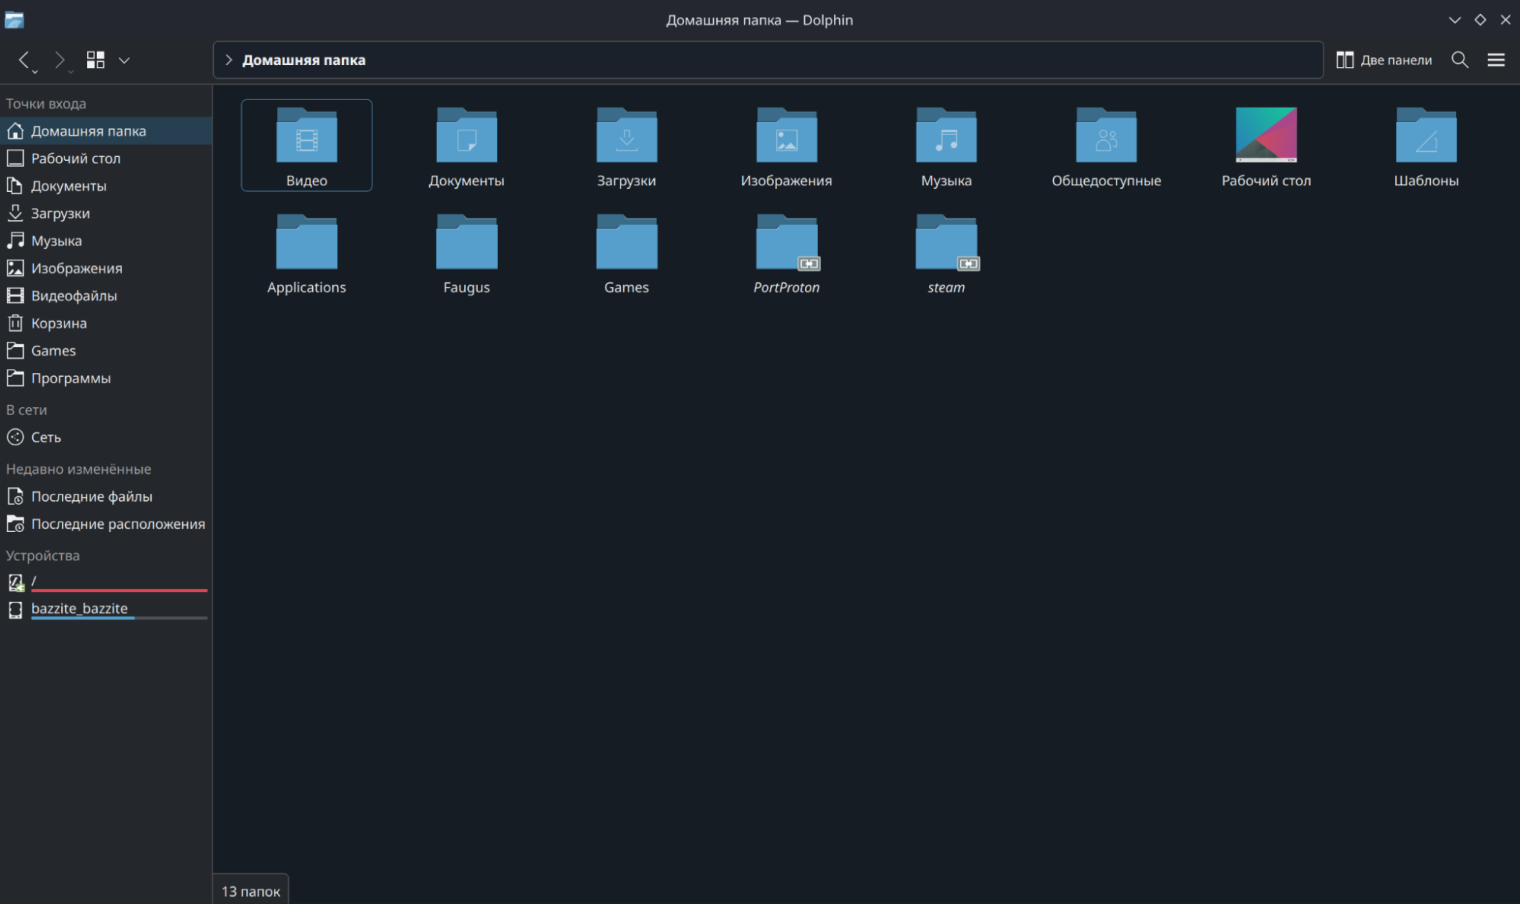Open the view mode dropdown arrow
This screenshot has height=904, width=1520.
point(124,60)
